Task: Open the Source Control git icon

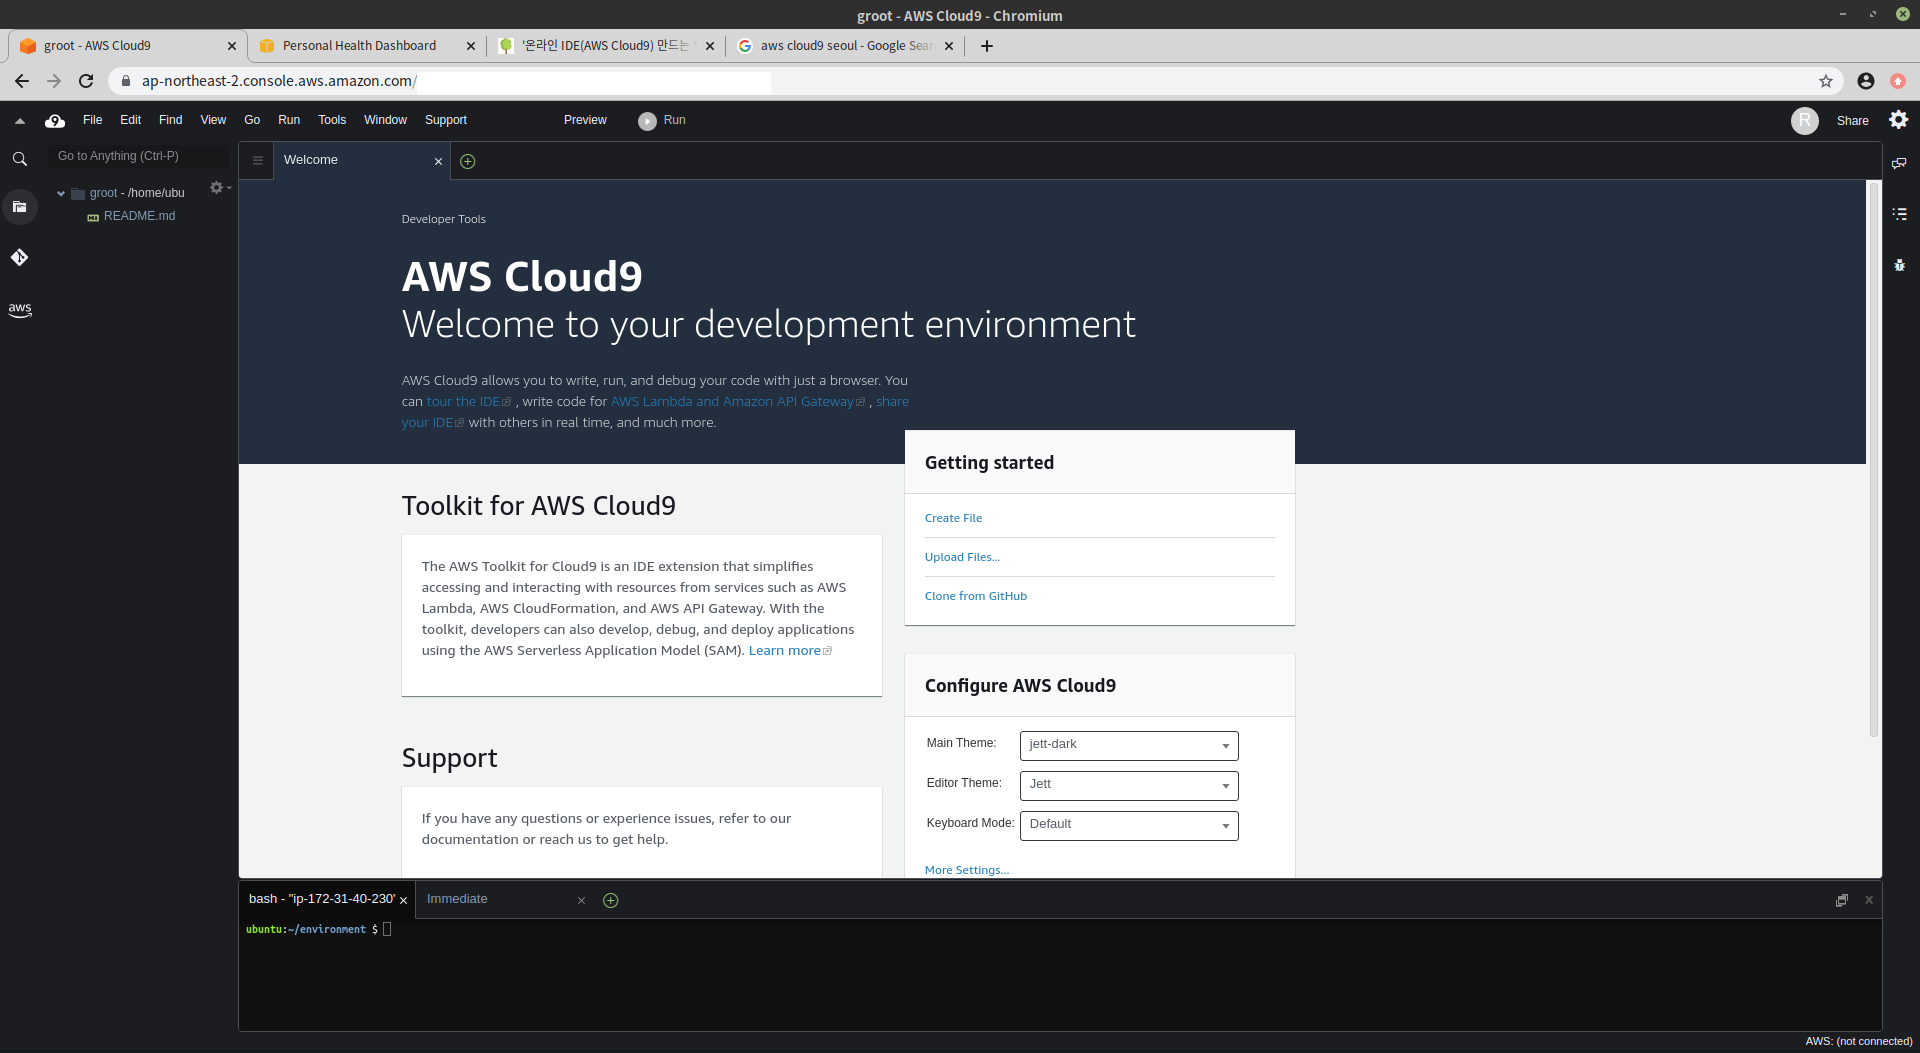Action: coord(19,257)
